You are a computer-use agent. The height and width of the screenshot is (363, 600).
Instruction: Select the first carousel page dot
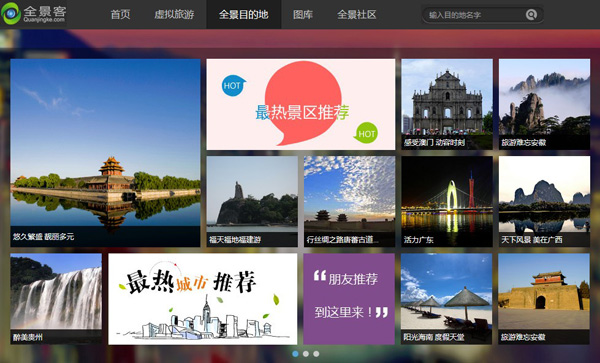click(x=295, y=354)
